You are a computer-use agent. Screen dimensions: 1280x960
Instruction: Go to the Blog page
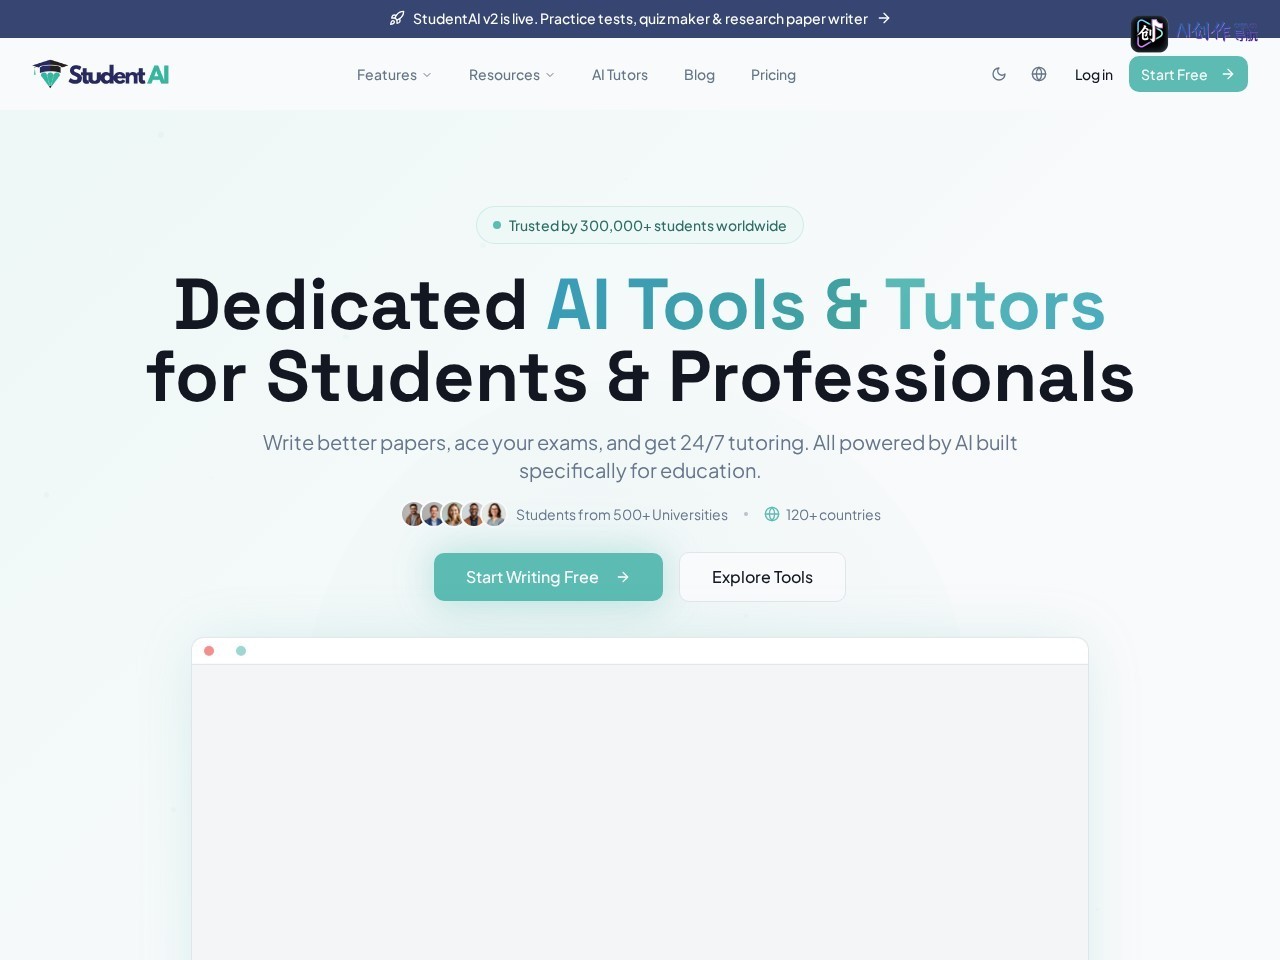pos(699,75)
